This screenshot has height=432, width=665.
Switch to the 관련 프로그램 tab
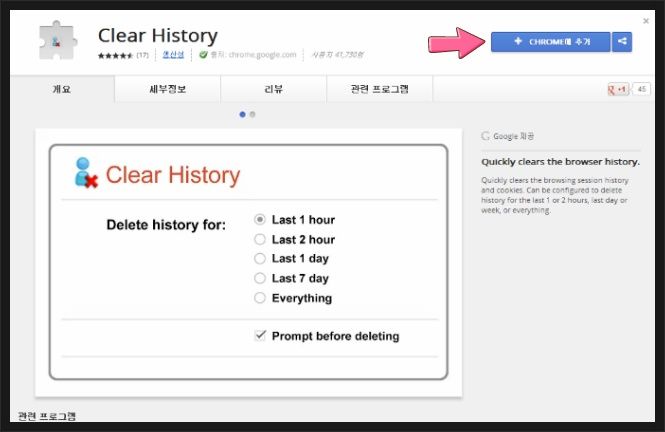[x=380, y=89]
